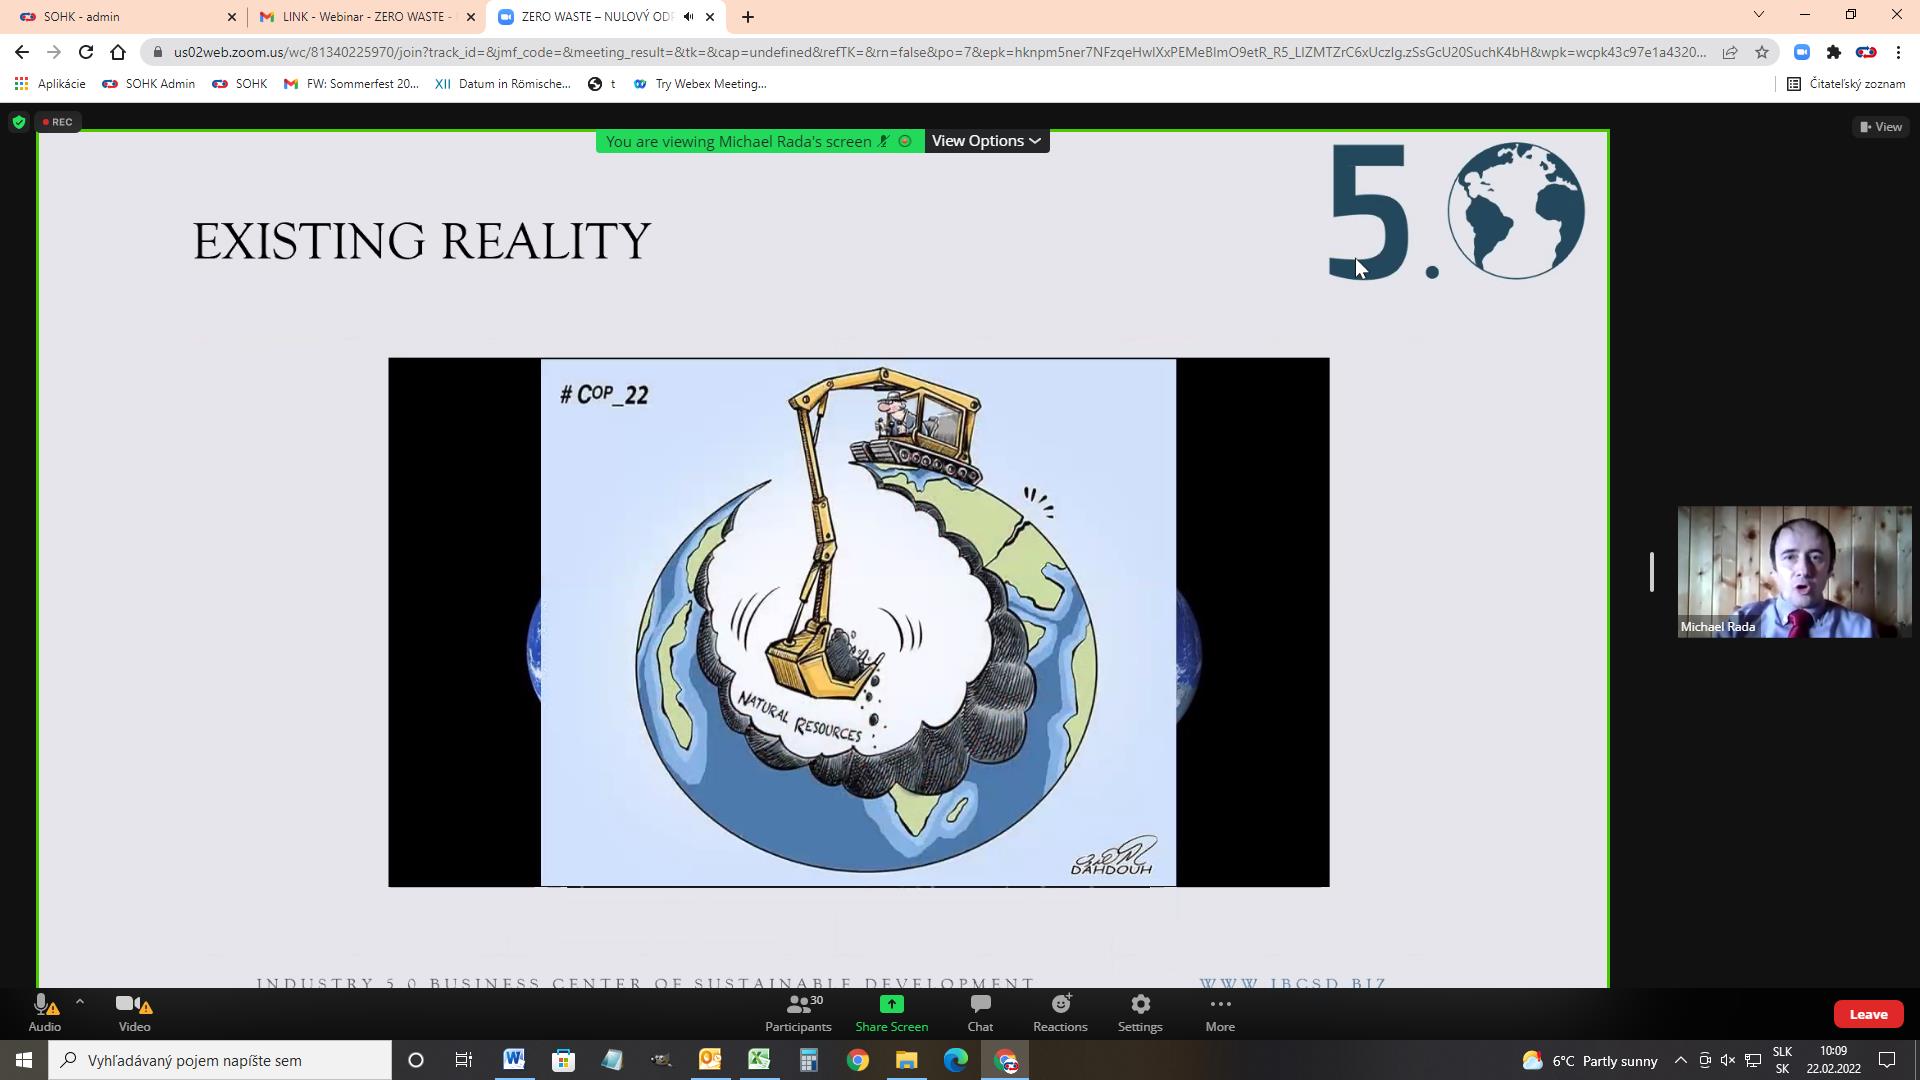Open Try Webex Meeting bookmark
This screenshot has height=1080, width=1920.
click(700, 84)
